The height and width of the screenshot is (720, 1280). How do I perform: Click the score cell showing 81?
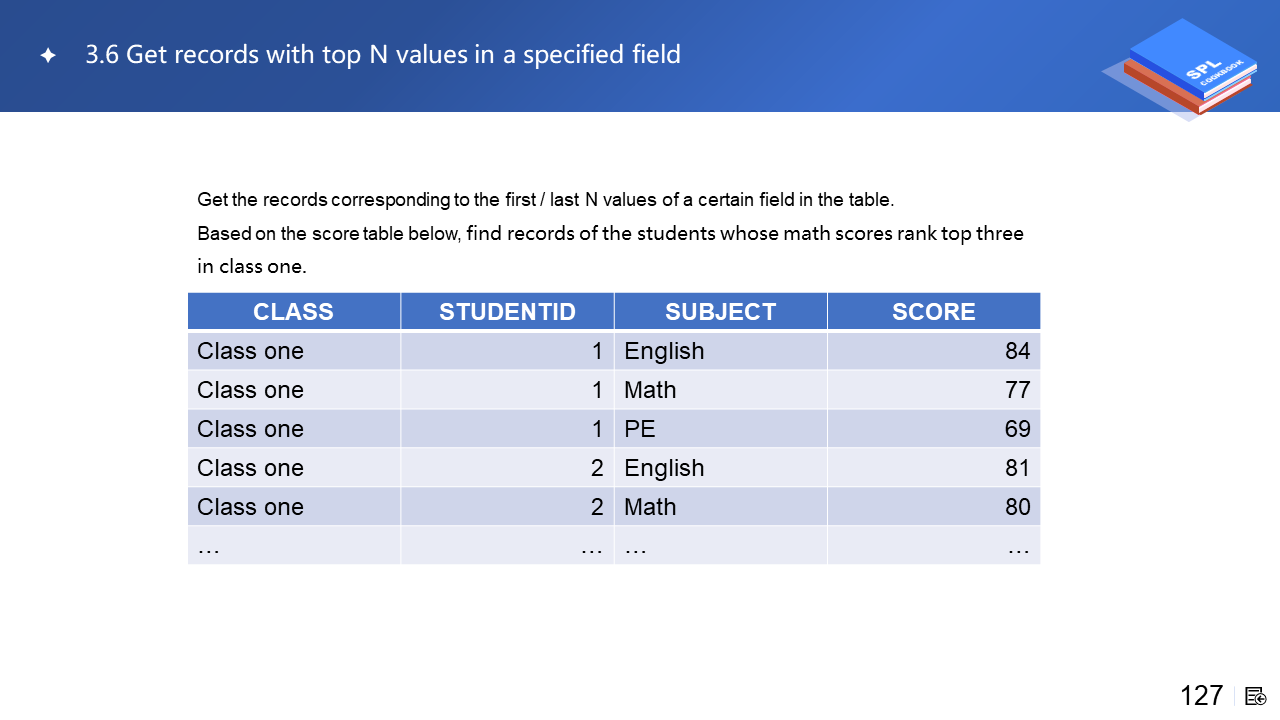tap(1017, 468)
